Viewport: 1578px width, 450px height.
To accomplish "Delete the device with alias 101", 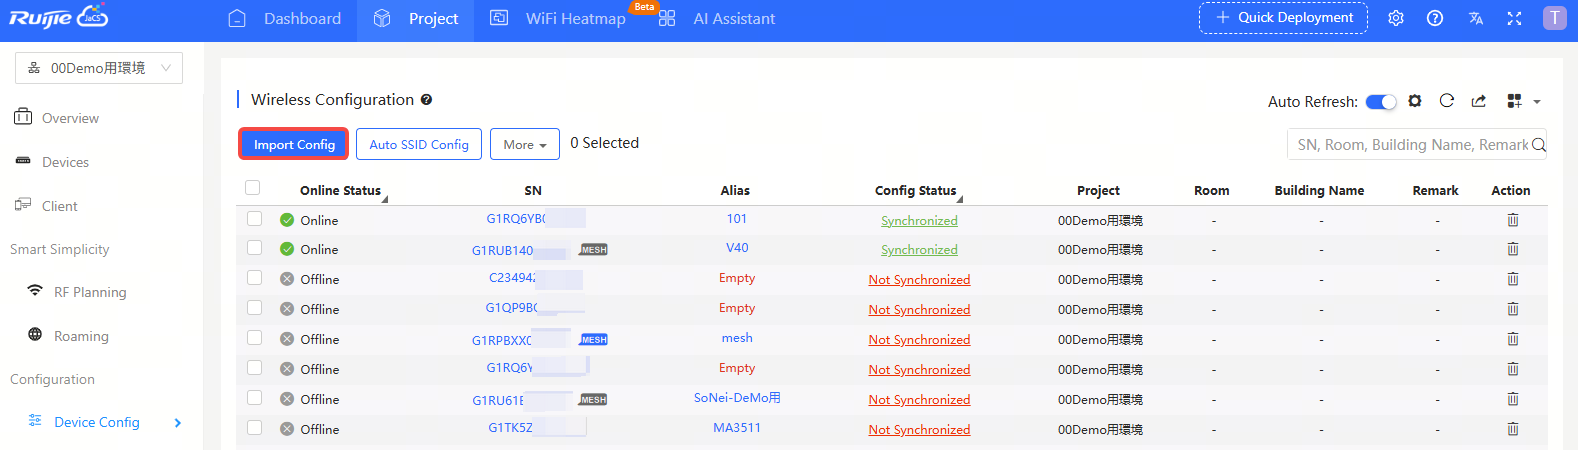I will tap(1512, 220).
